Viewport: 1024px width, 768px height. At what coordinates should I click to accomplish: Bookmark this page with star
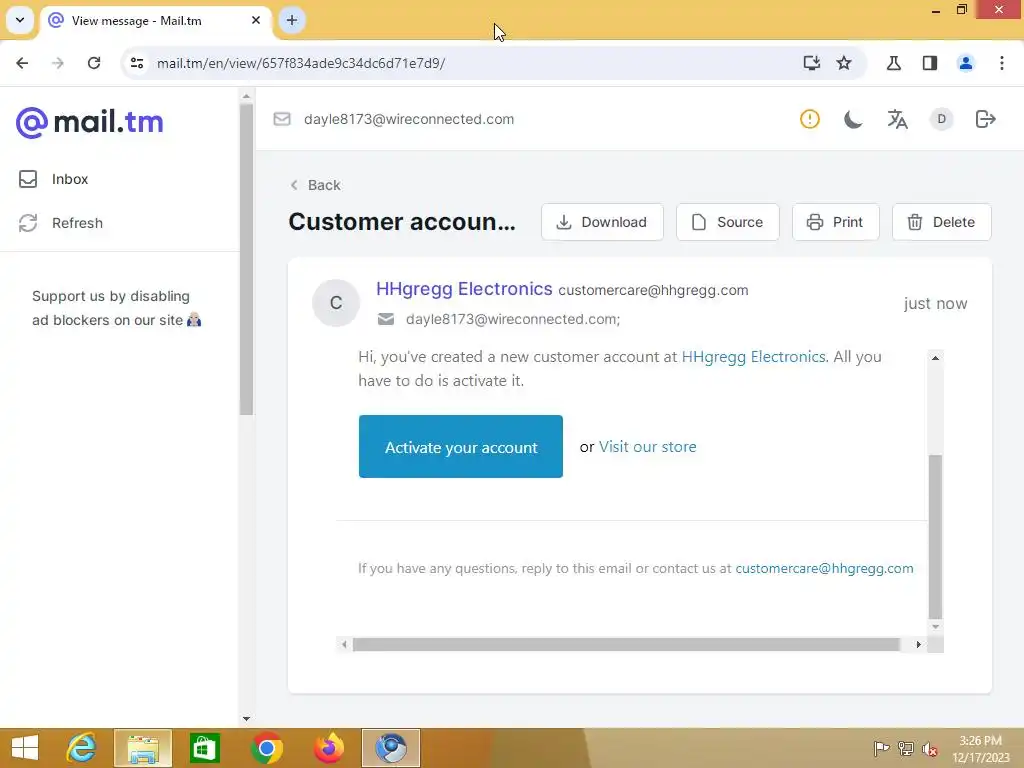[844, 63]
